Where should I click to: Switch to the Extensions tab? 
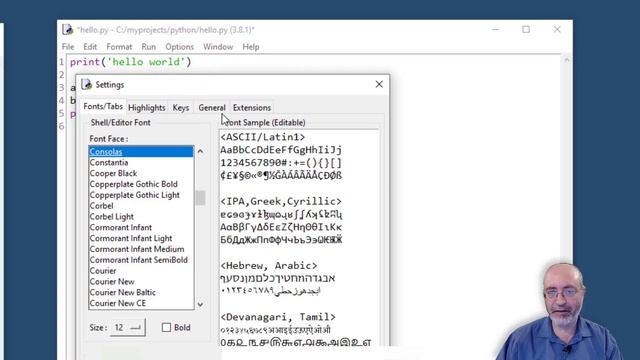[252, 108]
